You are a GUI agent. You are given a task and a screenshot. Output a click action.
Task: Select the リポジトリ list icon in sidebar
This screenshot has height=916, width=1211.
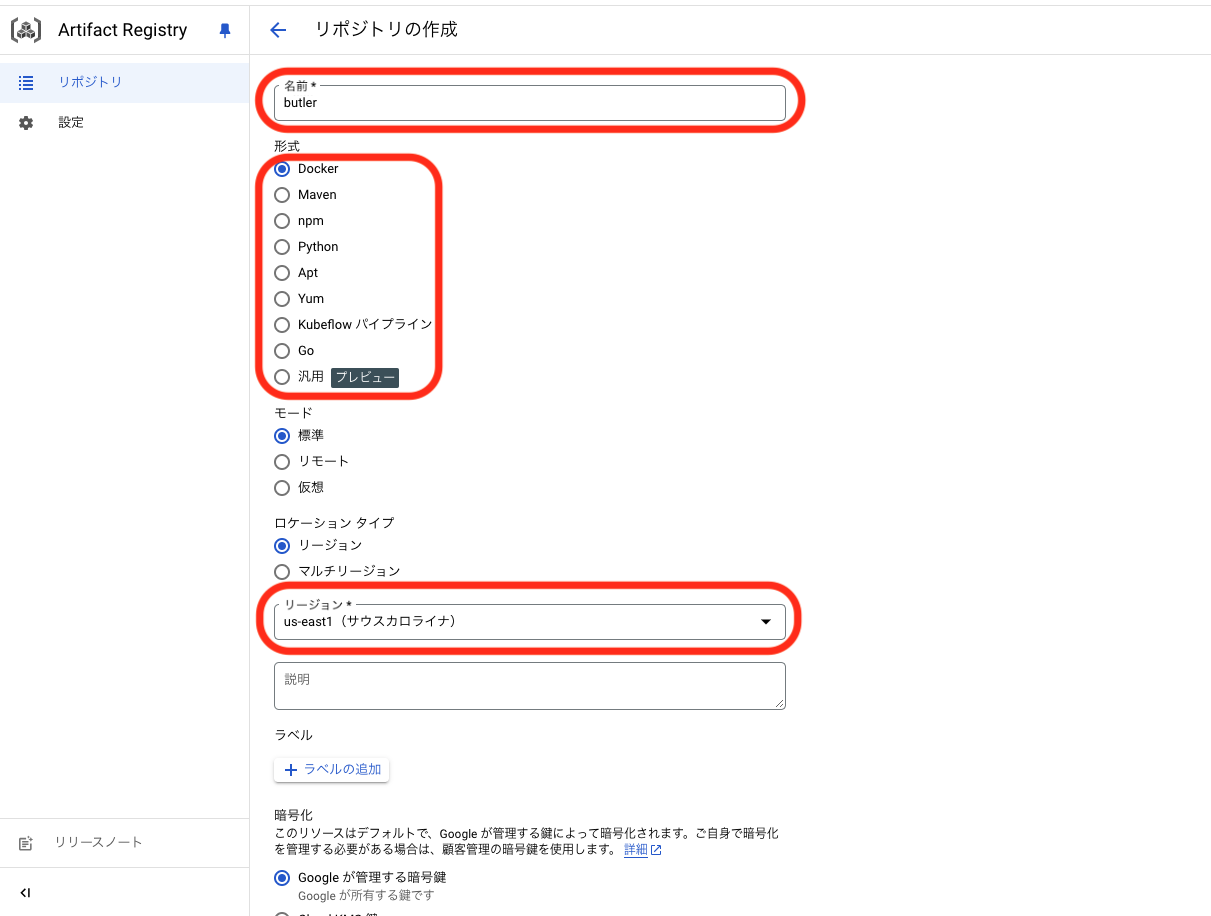click(x=26, y=82)
